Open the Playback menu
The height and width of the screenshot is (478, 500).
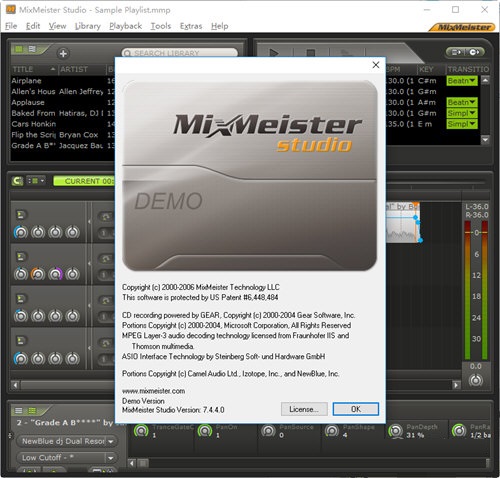point(125,26)
